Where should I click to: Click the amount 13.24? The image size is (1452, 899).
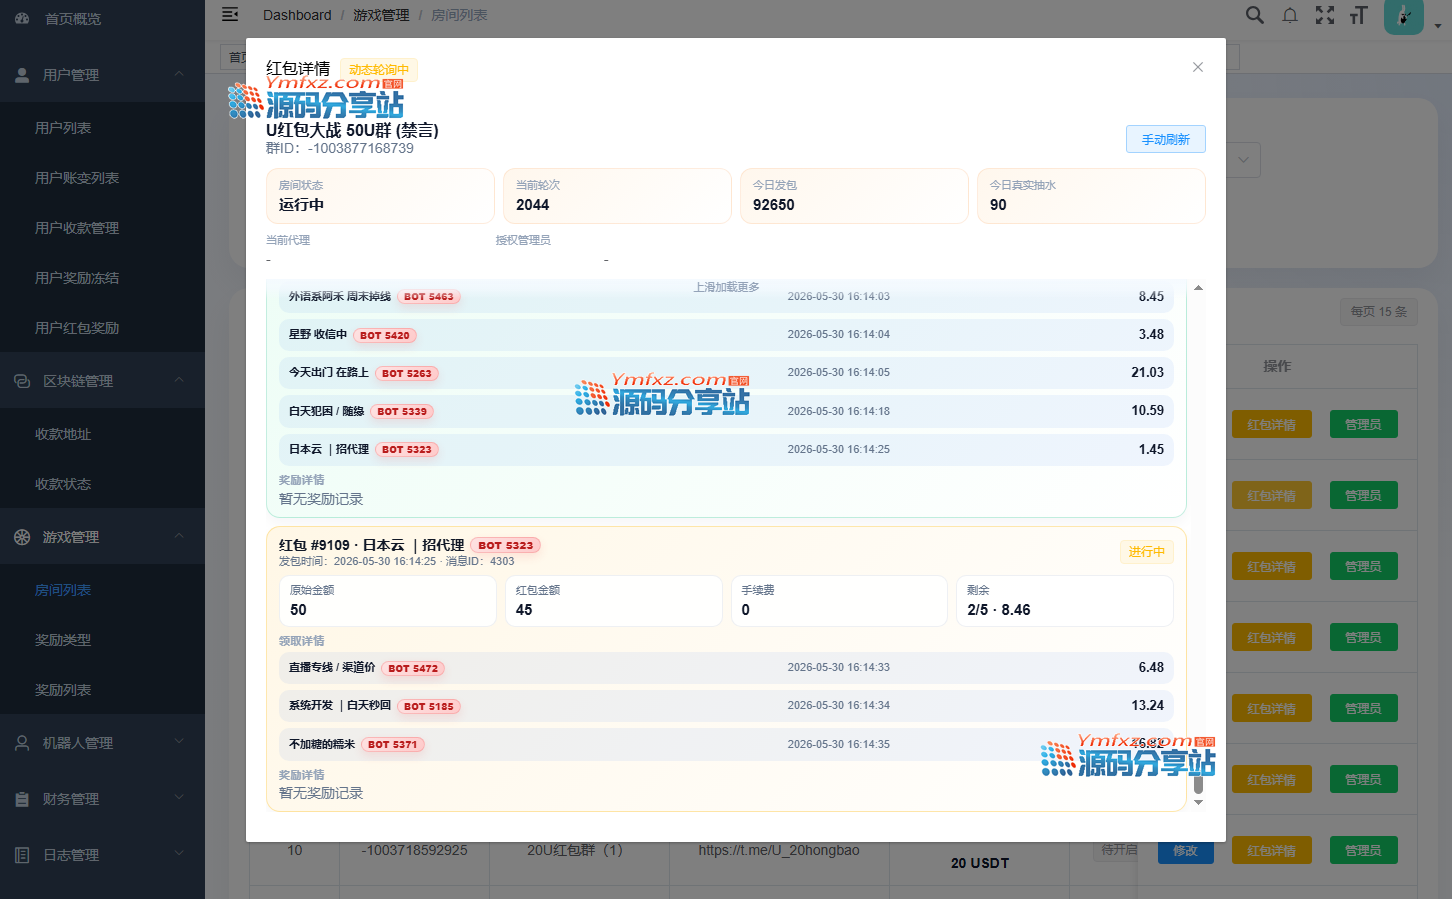(1148, 705)
